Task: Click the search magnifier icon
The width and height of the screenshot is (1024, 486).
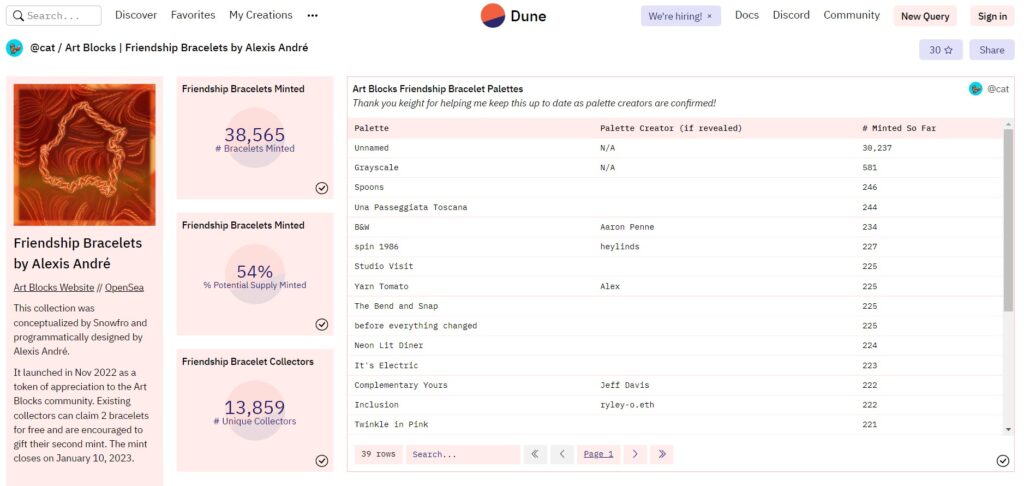Action: click(x=18, y=16)
